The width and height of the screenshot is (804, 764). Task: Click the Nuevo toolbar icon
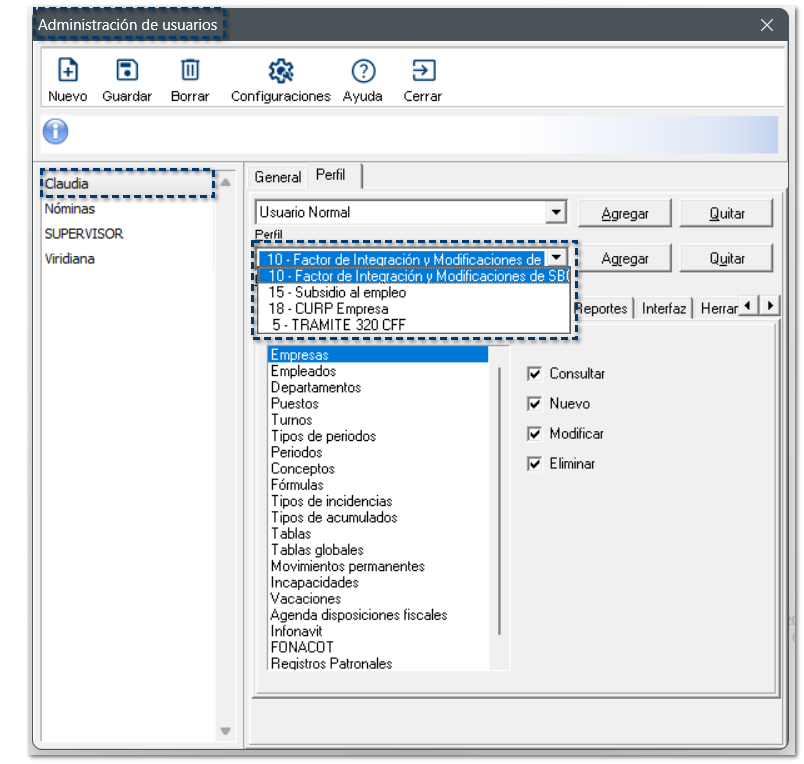click(67, 71)
